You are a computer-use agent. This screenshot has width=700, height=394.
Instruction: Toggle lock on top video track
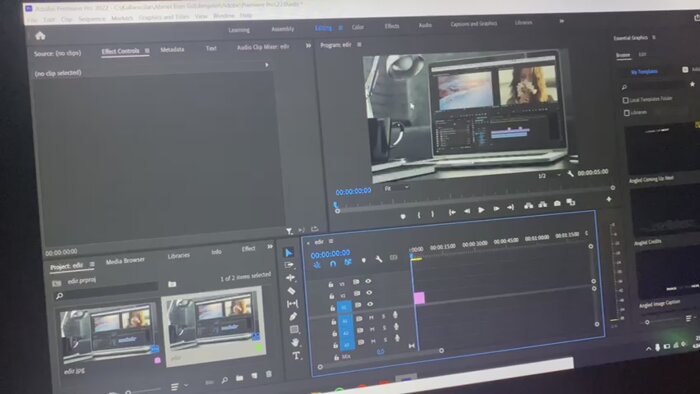point(331,284)
